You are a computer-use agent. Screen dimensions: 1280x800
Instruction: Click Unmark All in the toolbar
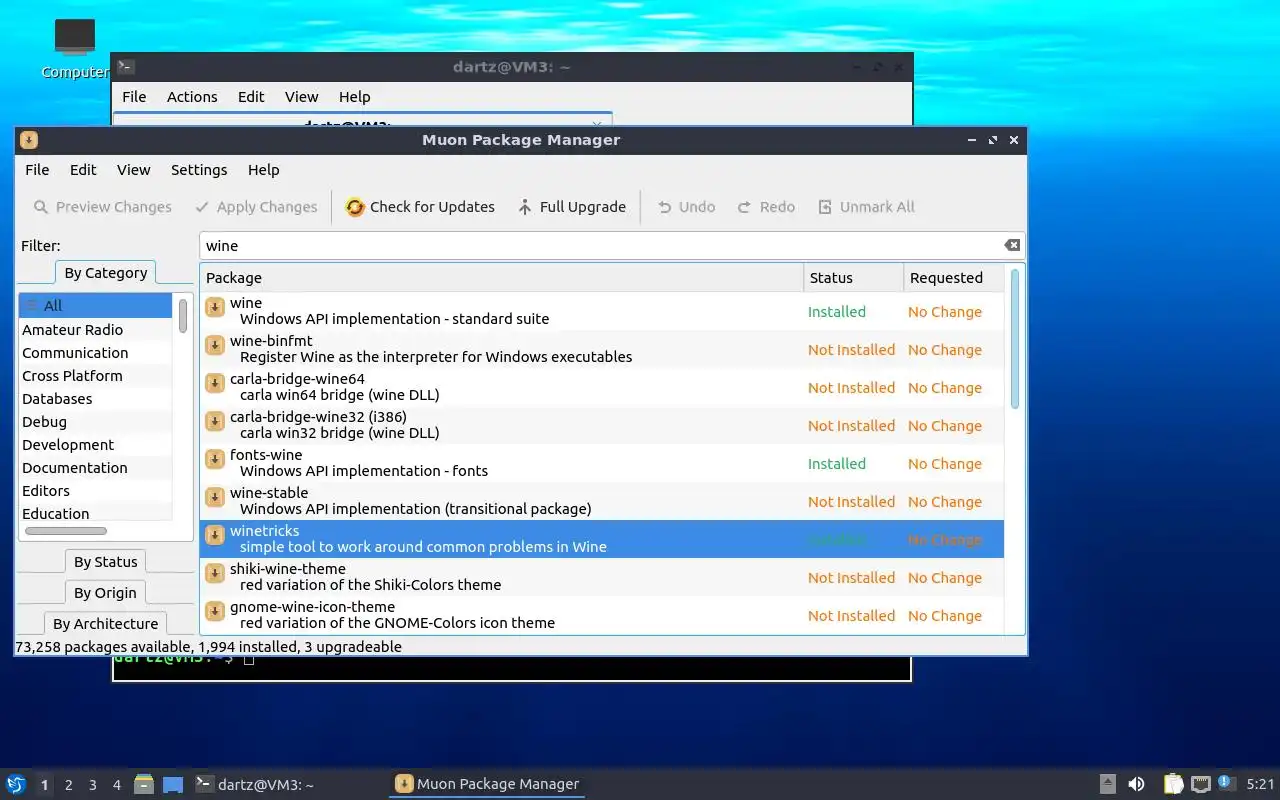tap(866, 207)
